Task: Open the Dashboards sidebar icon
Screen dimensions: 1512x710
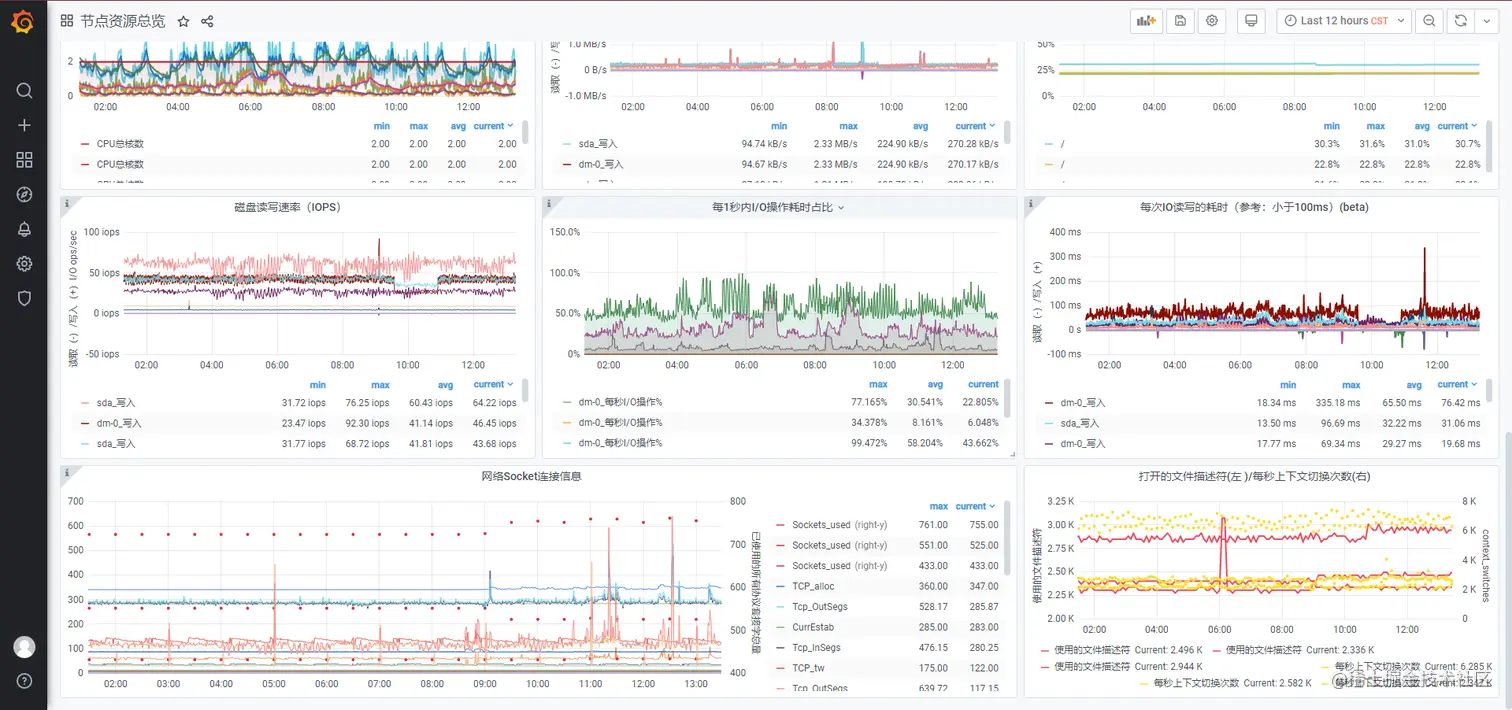Action: (x=24, y=160)
